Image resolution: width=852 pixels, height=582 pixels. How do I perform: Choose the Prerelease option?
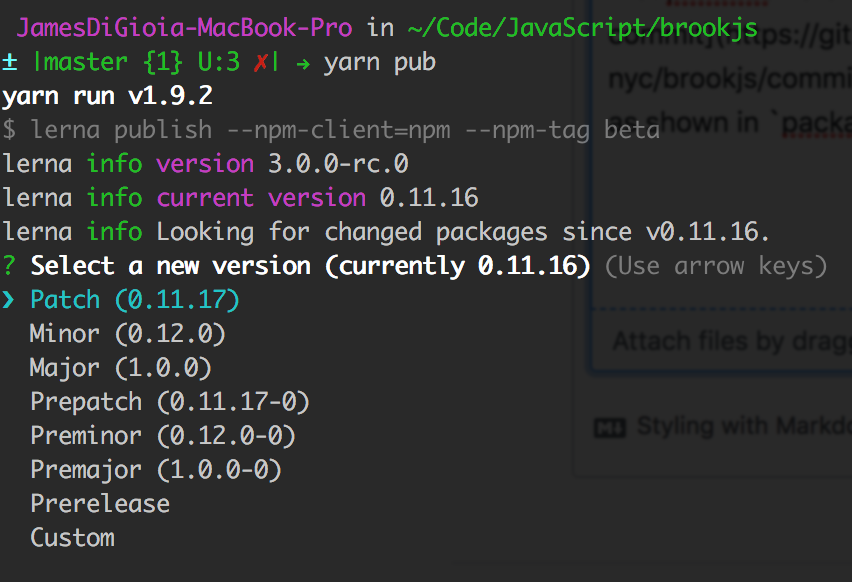click(100, 504)
